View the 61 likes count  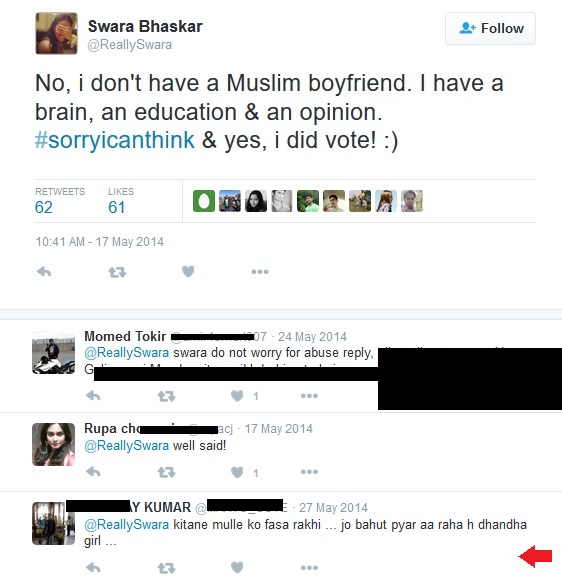pos(117,207)
